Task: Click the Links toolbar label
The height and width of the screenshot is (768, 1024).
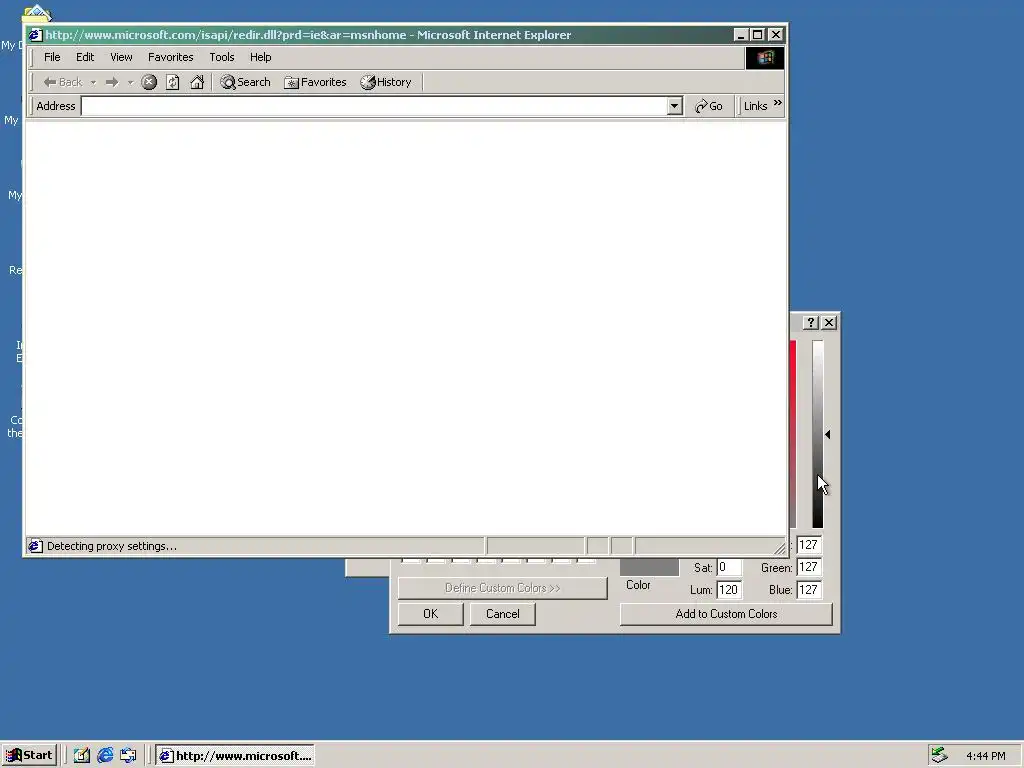Action: [756, 106]
